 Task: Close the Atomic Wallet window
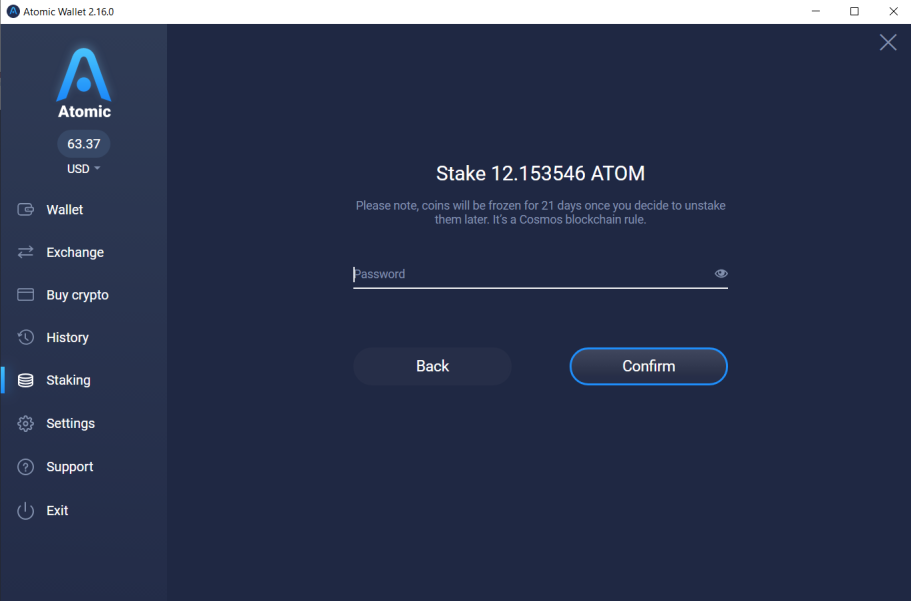click(893, 12)
